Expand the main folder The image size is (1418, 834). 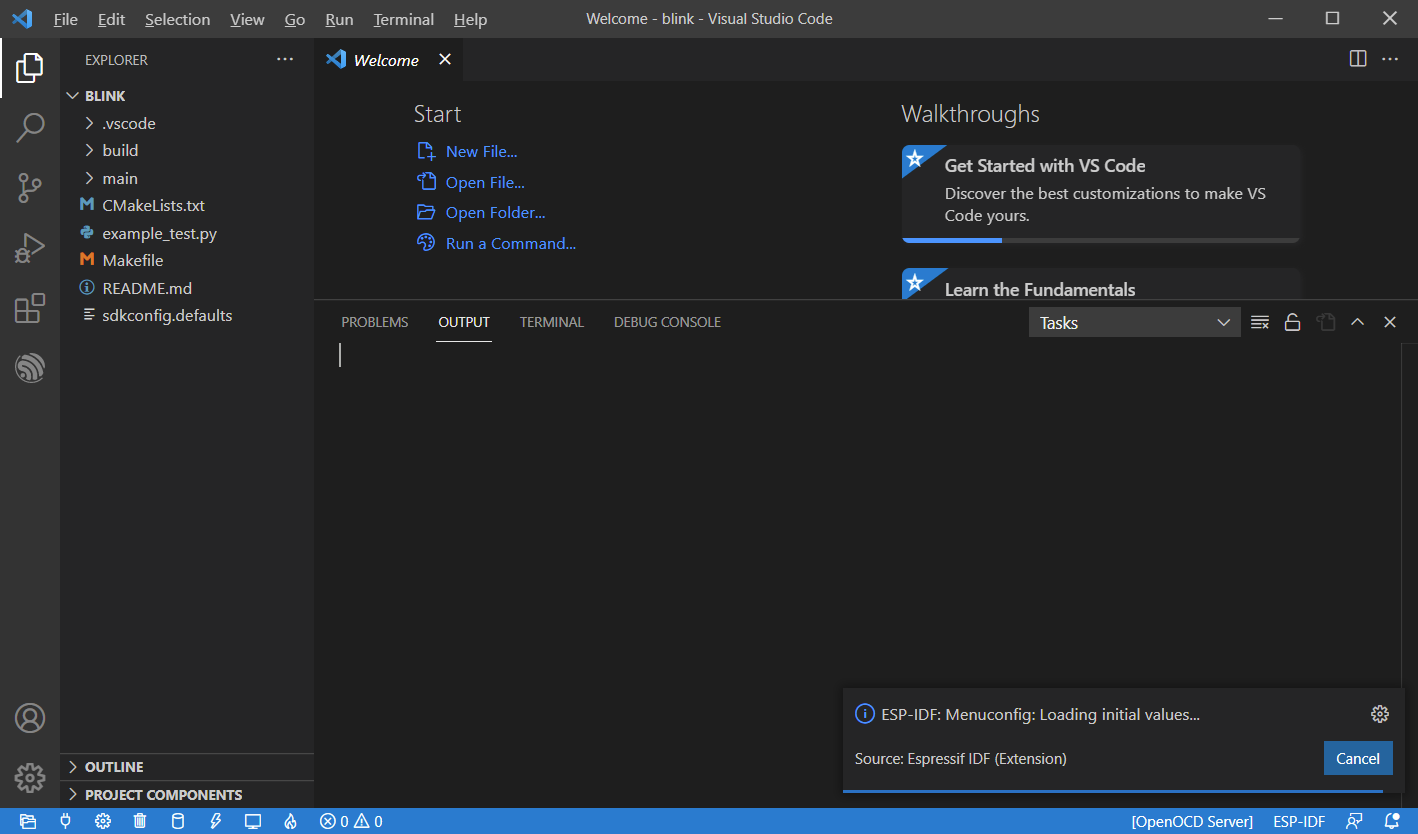click(187, 178)
